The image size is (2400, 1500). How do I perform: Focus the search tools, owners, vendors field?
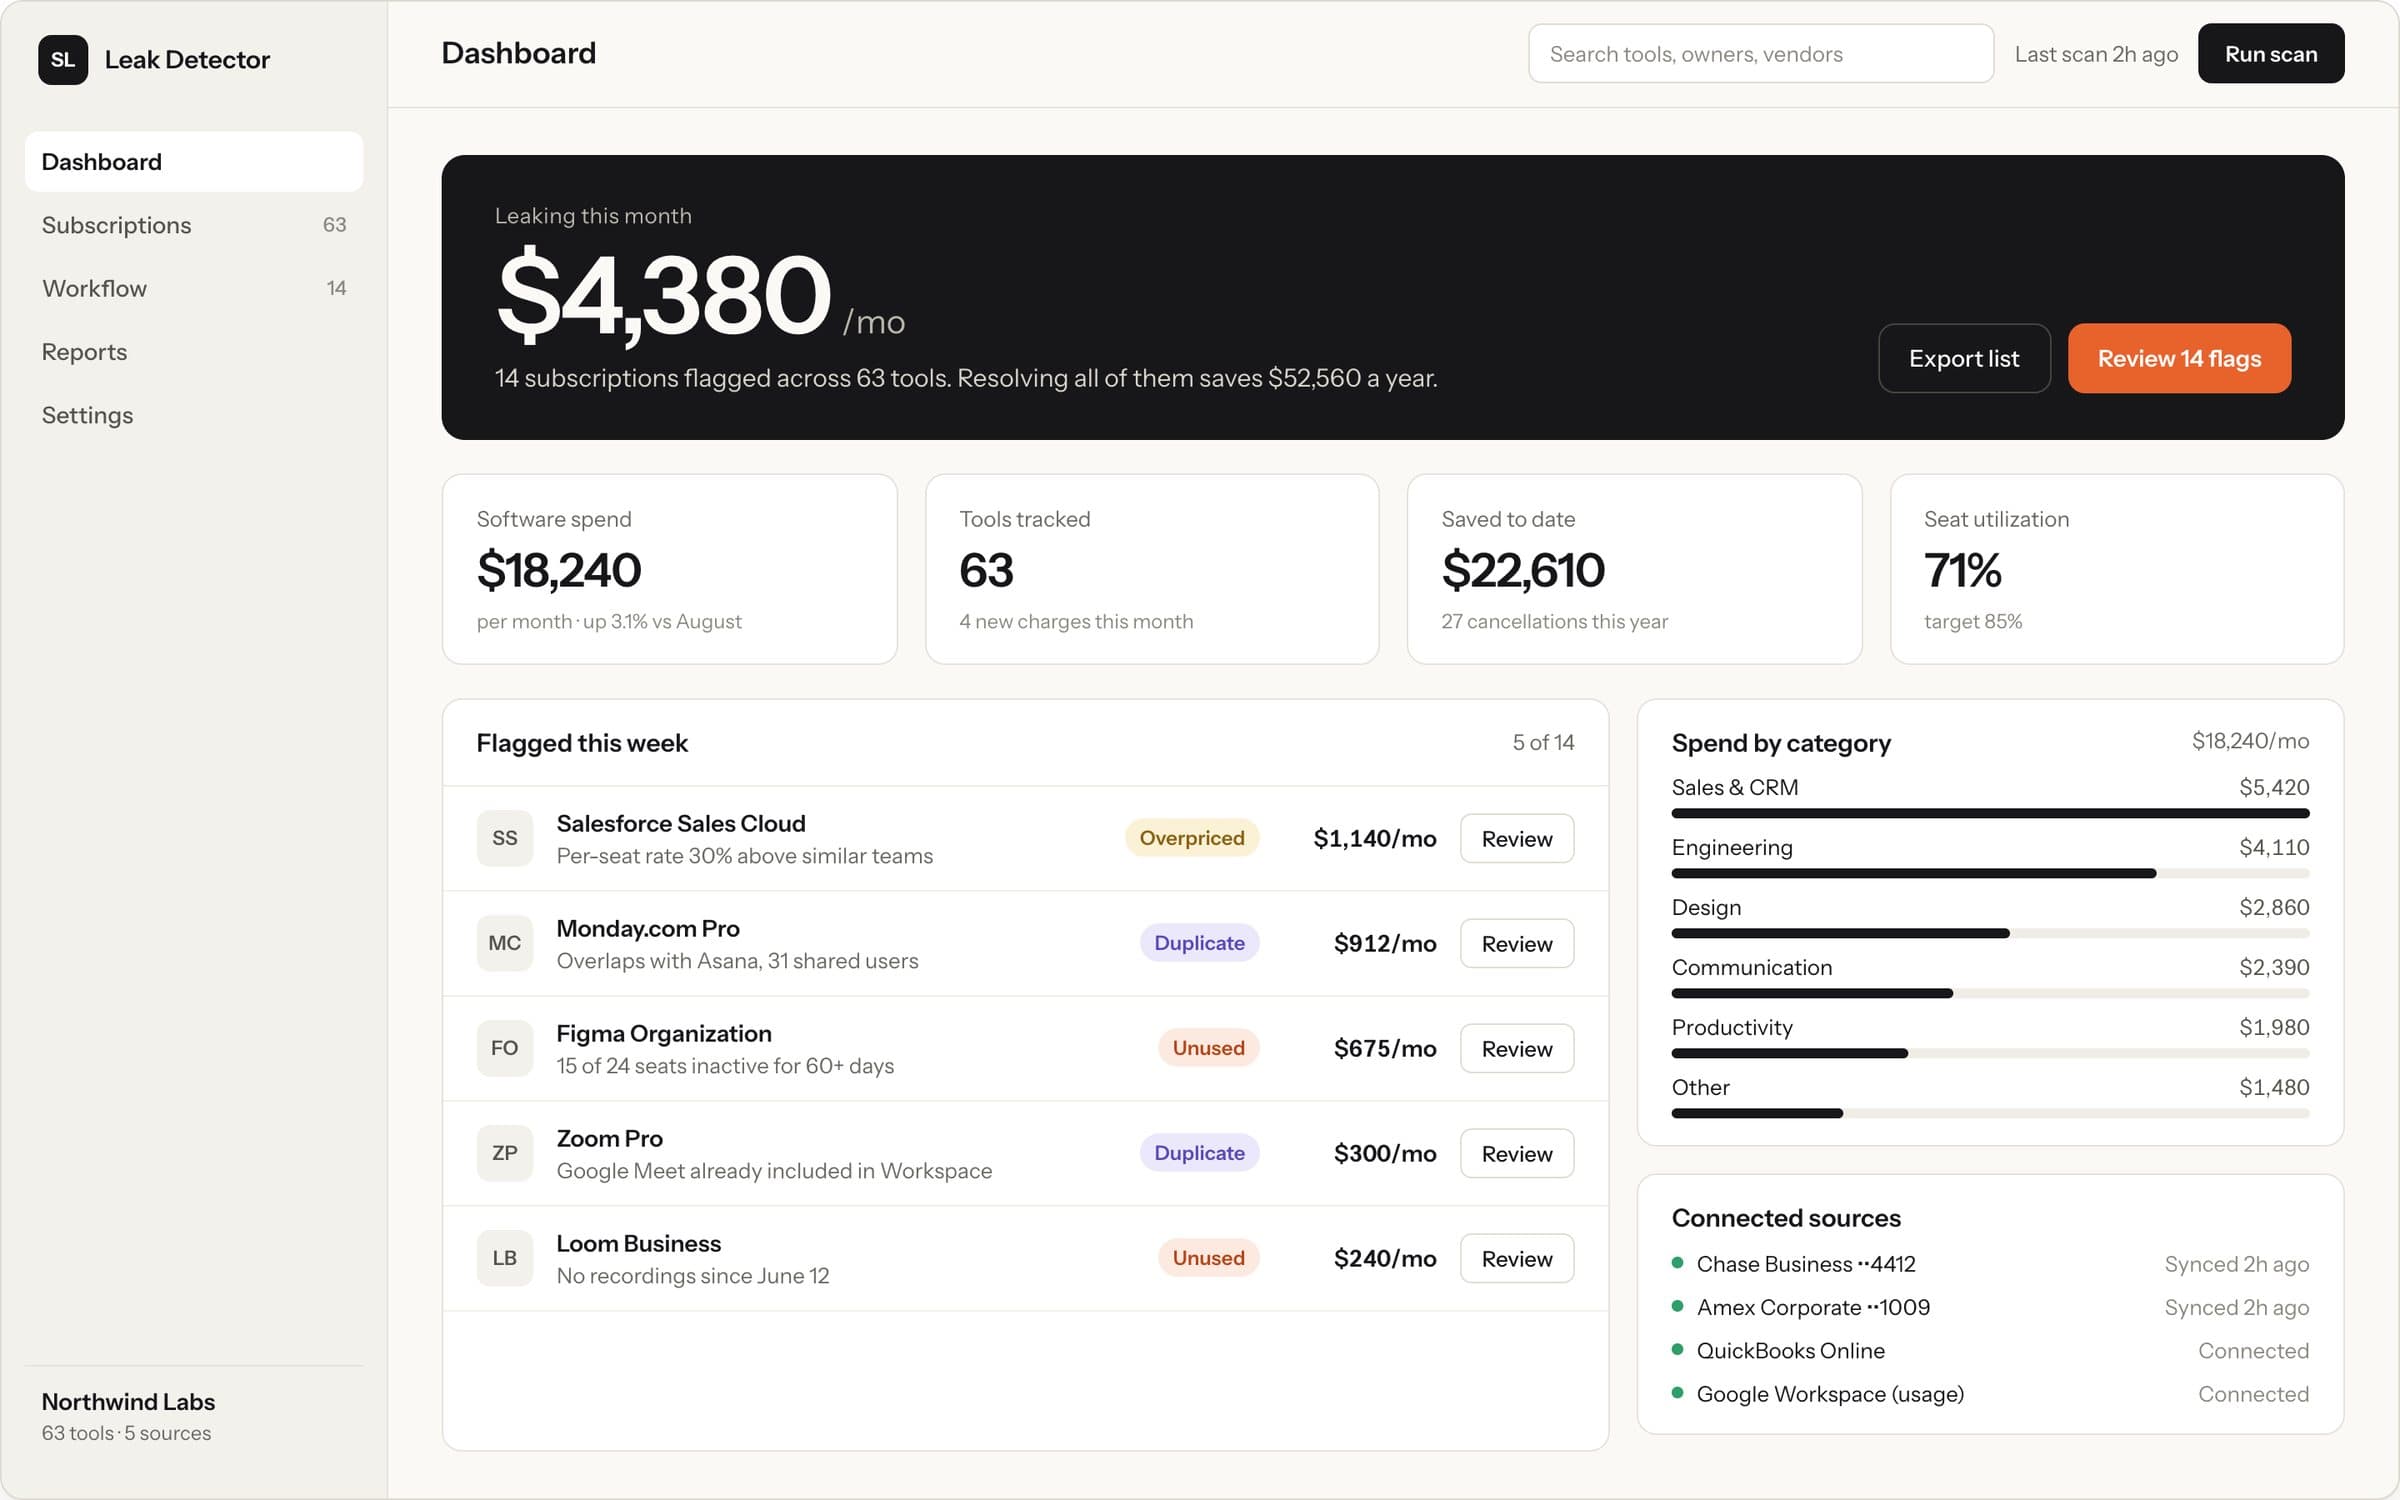coord(1761,54)
